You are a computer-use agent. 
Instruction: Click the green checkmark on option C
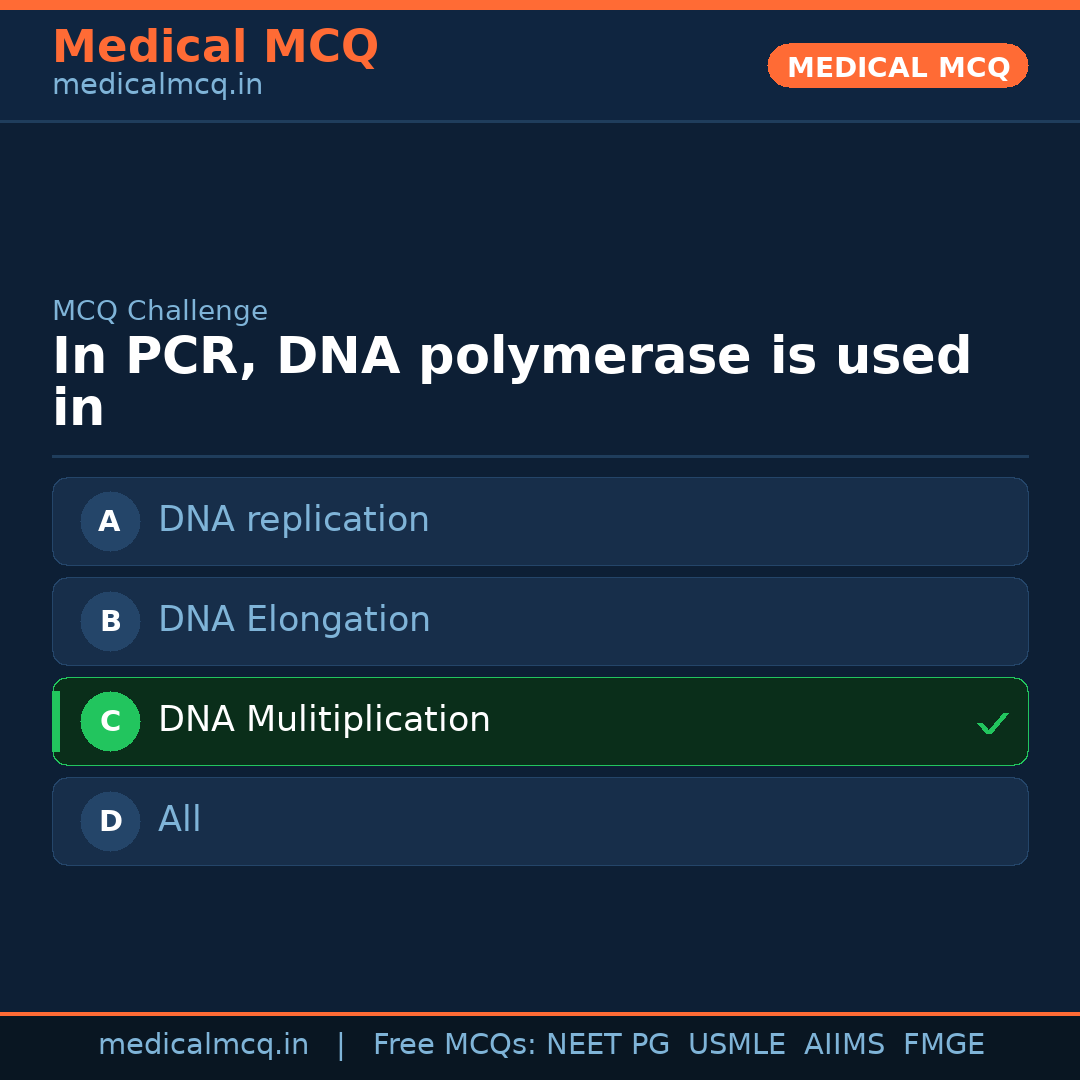click(992, 723)
